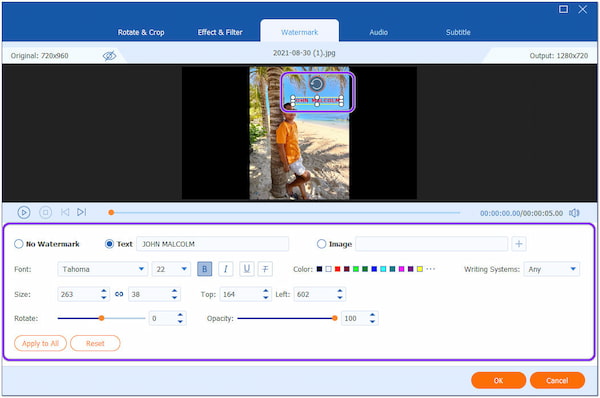Increase the Rotate value
This screenshot has width=600, height=398.
point(180,315)
